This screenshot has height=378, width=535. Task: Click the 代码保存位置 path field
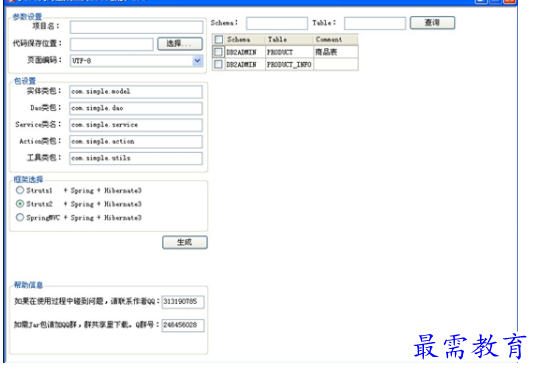pyautogui.click(x=112, y=44)
